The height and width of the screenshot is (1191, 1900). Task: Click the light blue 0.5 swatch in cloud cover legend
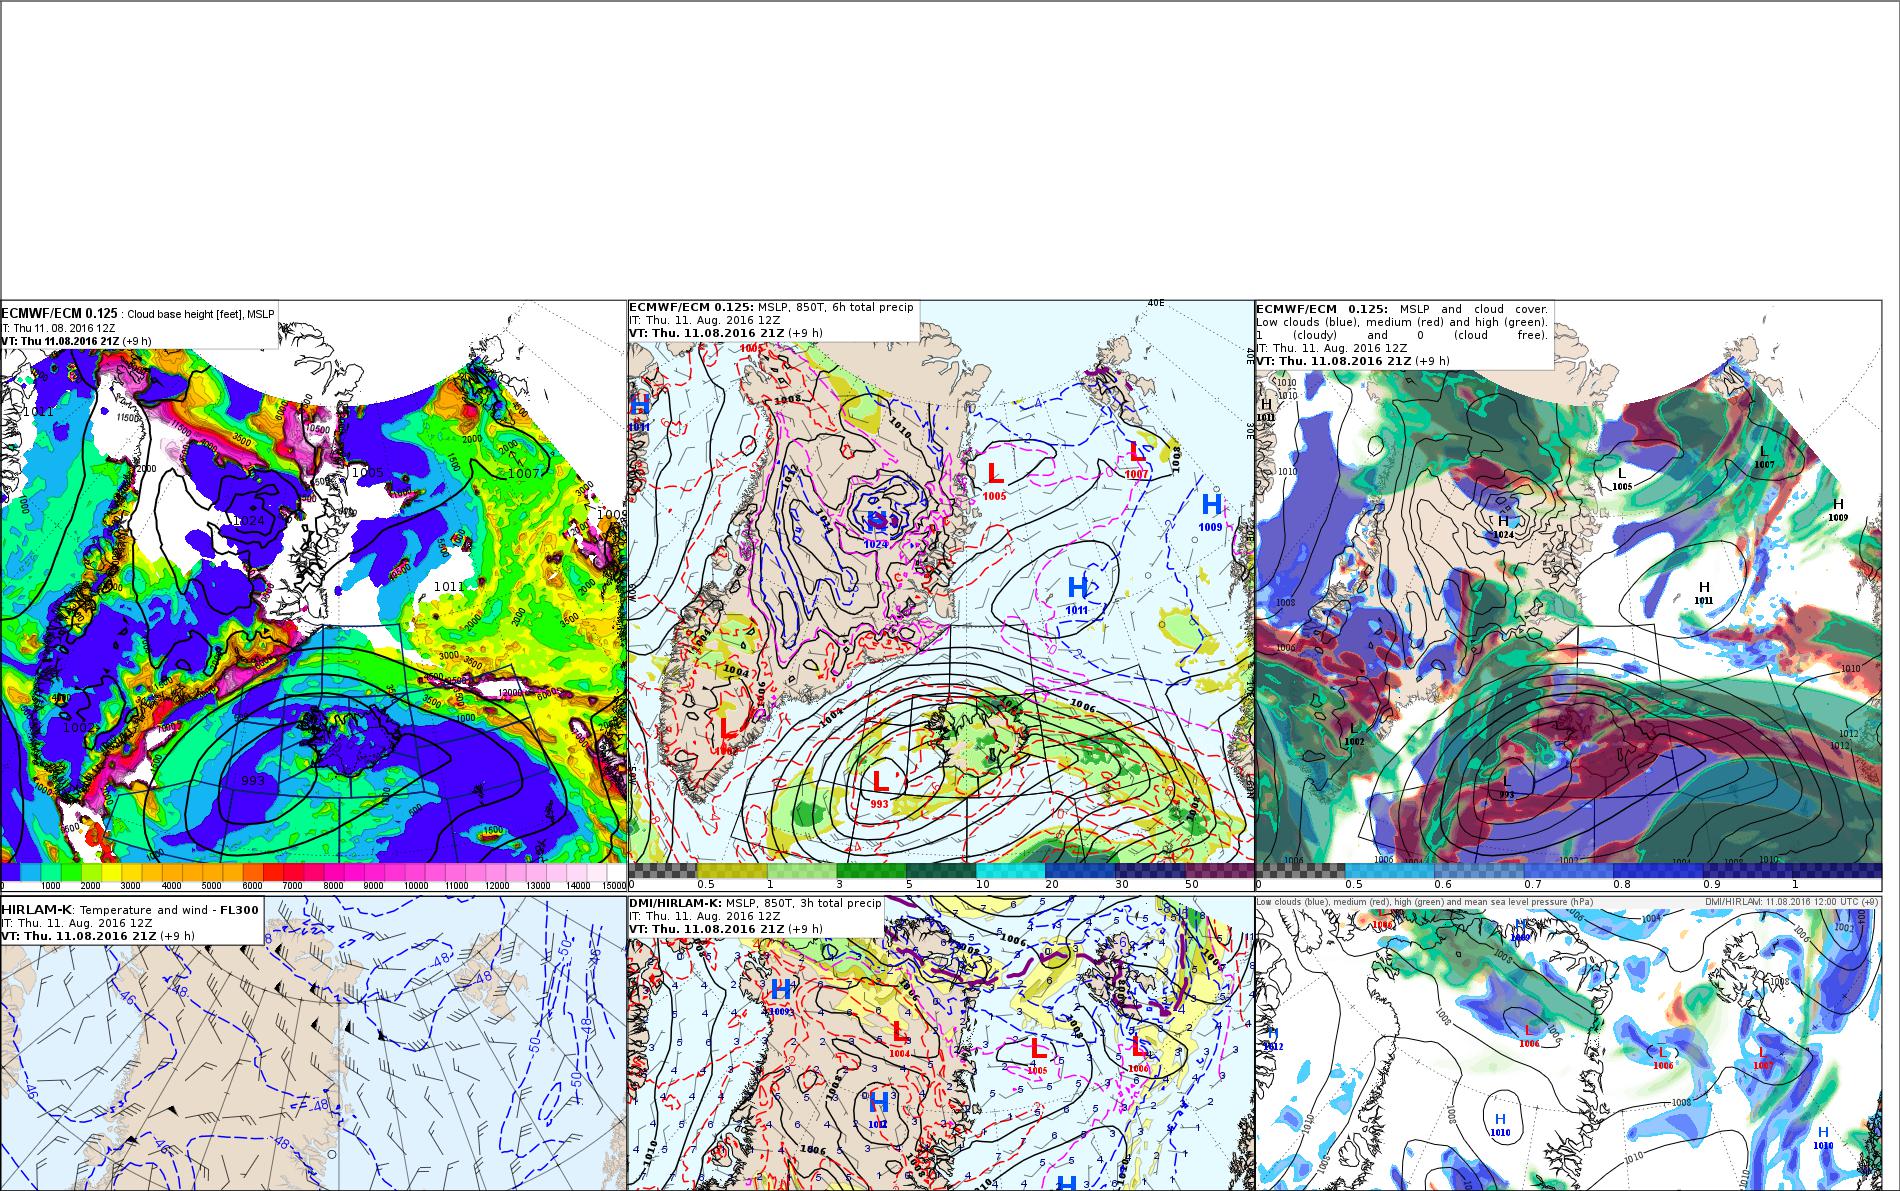[x=1390, y=870]
